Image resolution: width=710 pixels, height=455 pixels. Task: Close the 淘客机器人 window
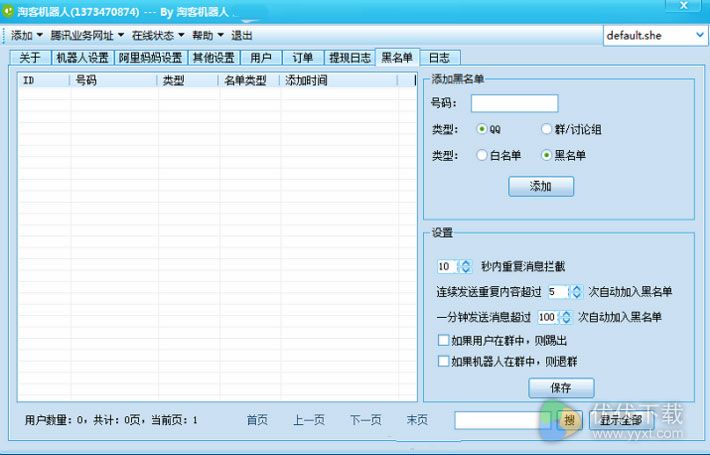pos(684,6)
